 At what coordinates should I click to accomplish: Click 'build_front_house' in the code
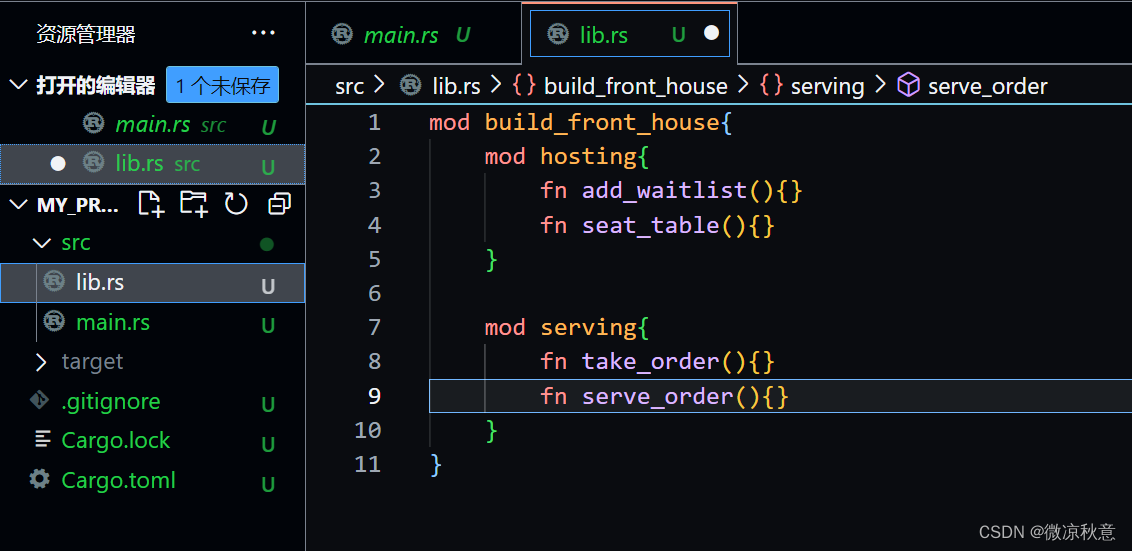click(602, 122)
